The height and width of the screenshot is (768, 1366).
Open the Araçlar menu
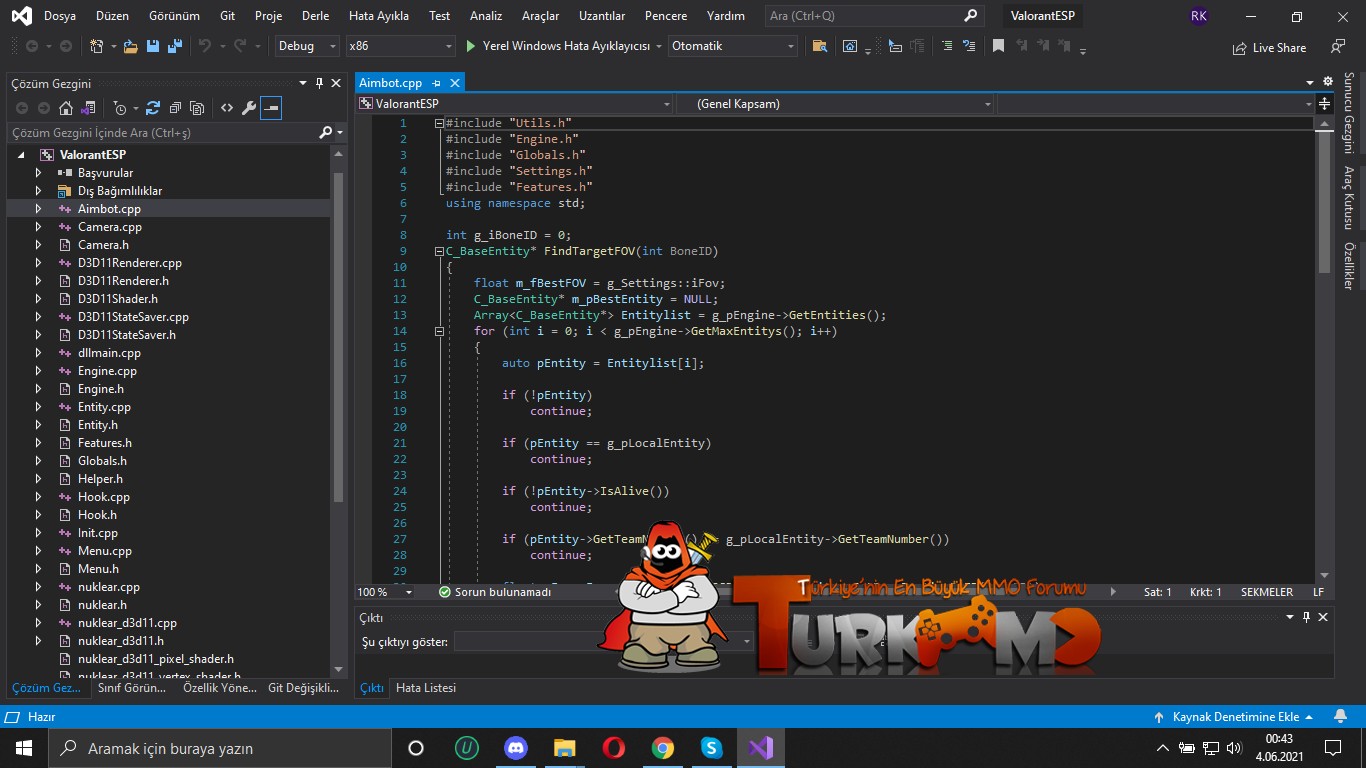click(541, 16)
